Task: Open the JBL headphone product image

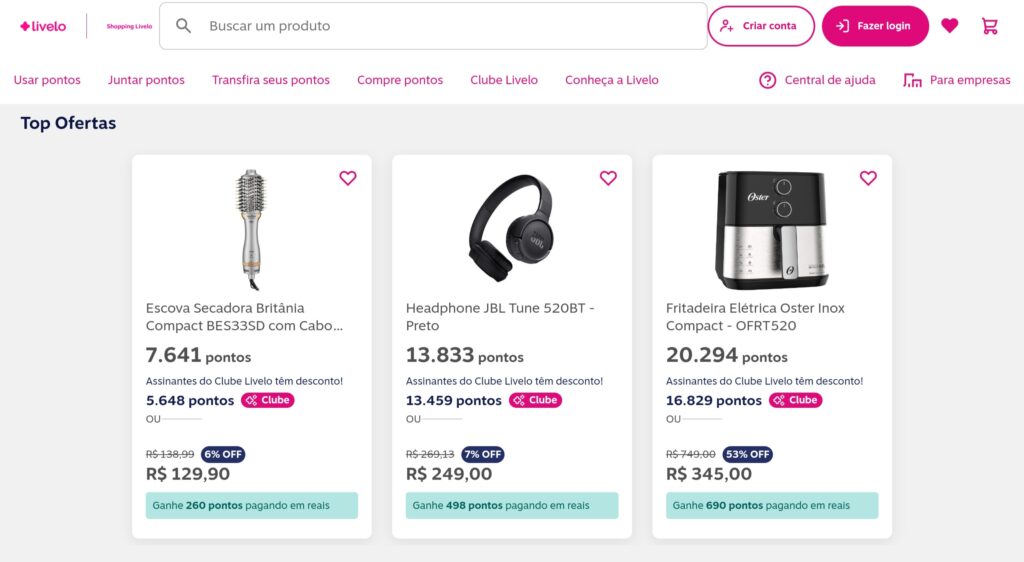Action: tap(512, 228)
